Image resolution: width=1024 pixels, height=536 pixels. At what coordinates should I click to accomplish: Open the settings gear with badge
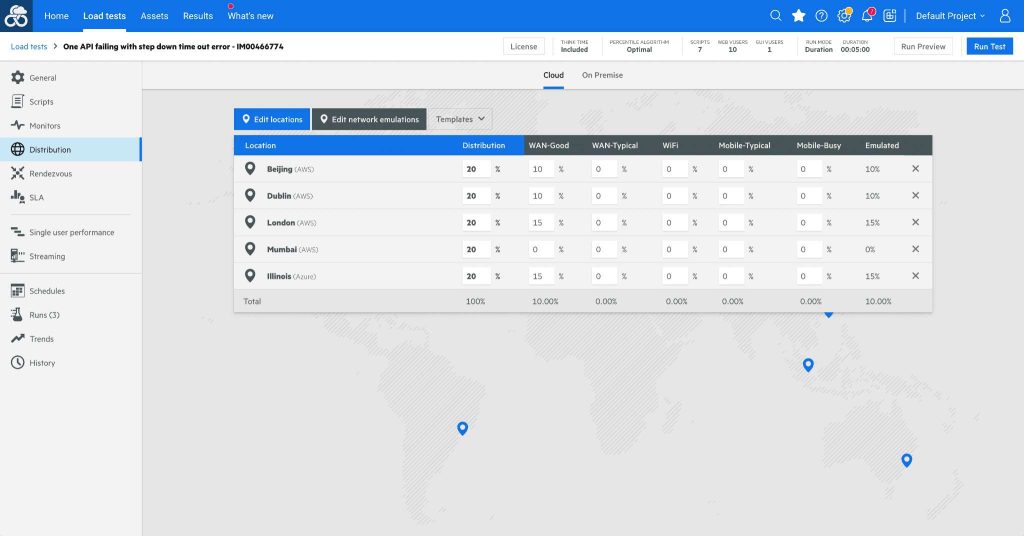point(844,16)
